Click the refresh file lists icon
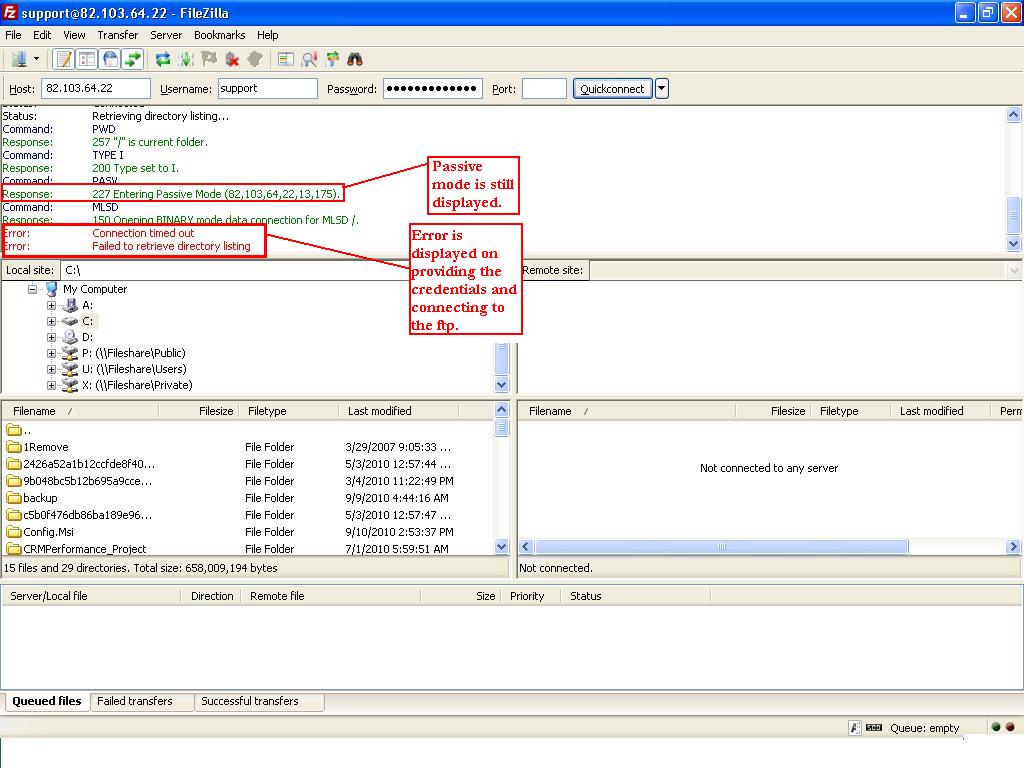Screen dimensions: 1024x768 click(163, 59)
